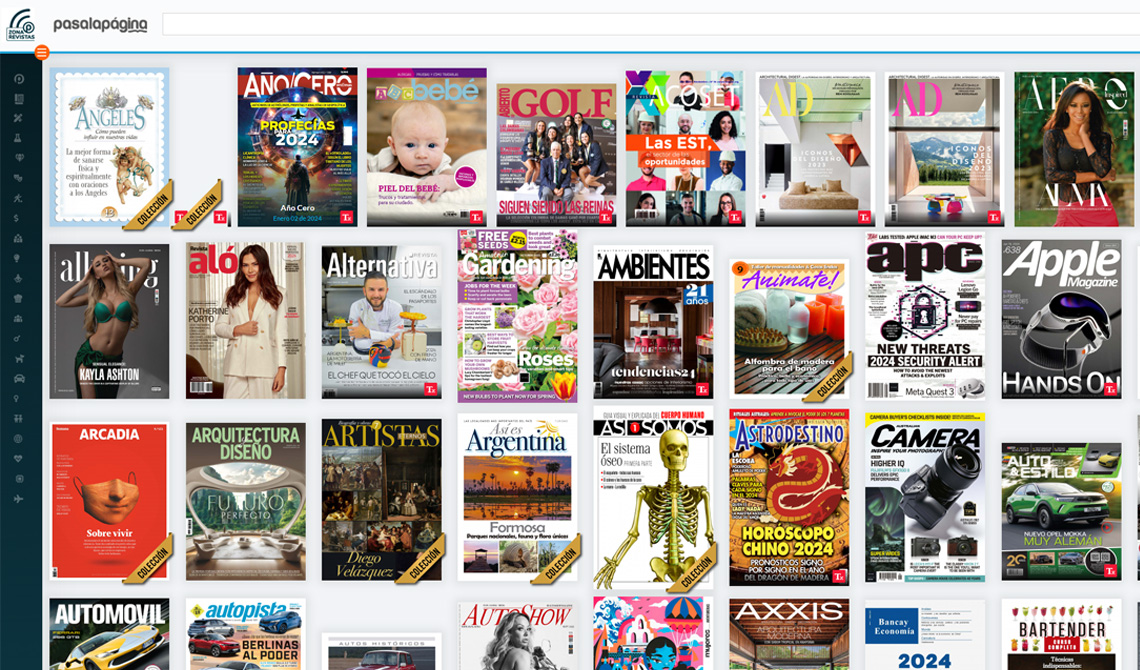The height and width of the screenshot is (670, 1140).
Task: Open the Auto & Estilo Opel cover
Action: pyautogui.click(x=1061, y=512)
